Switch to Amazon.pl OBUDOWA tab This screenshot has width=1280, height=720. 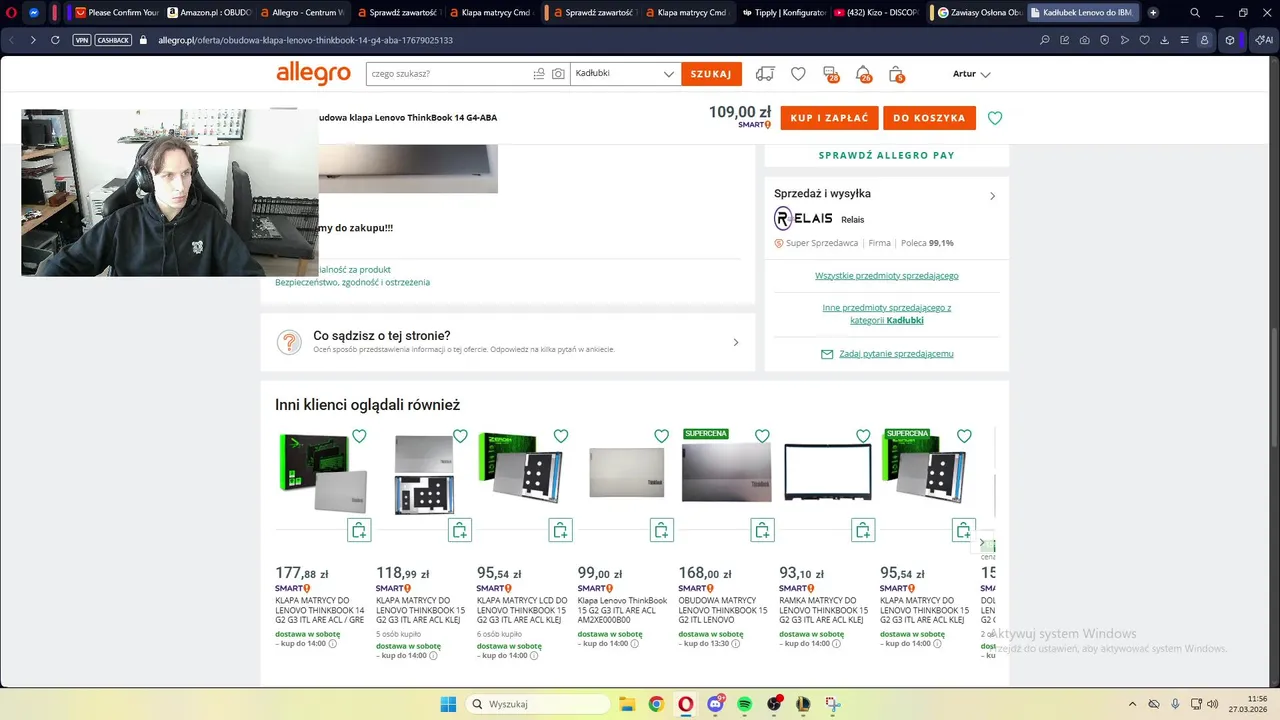208,13
